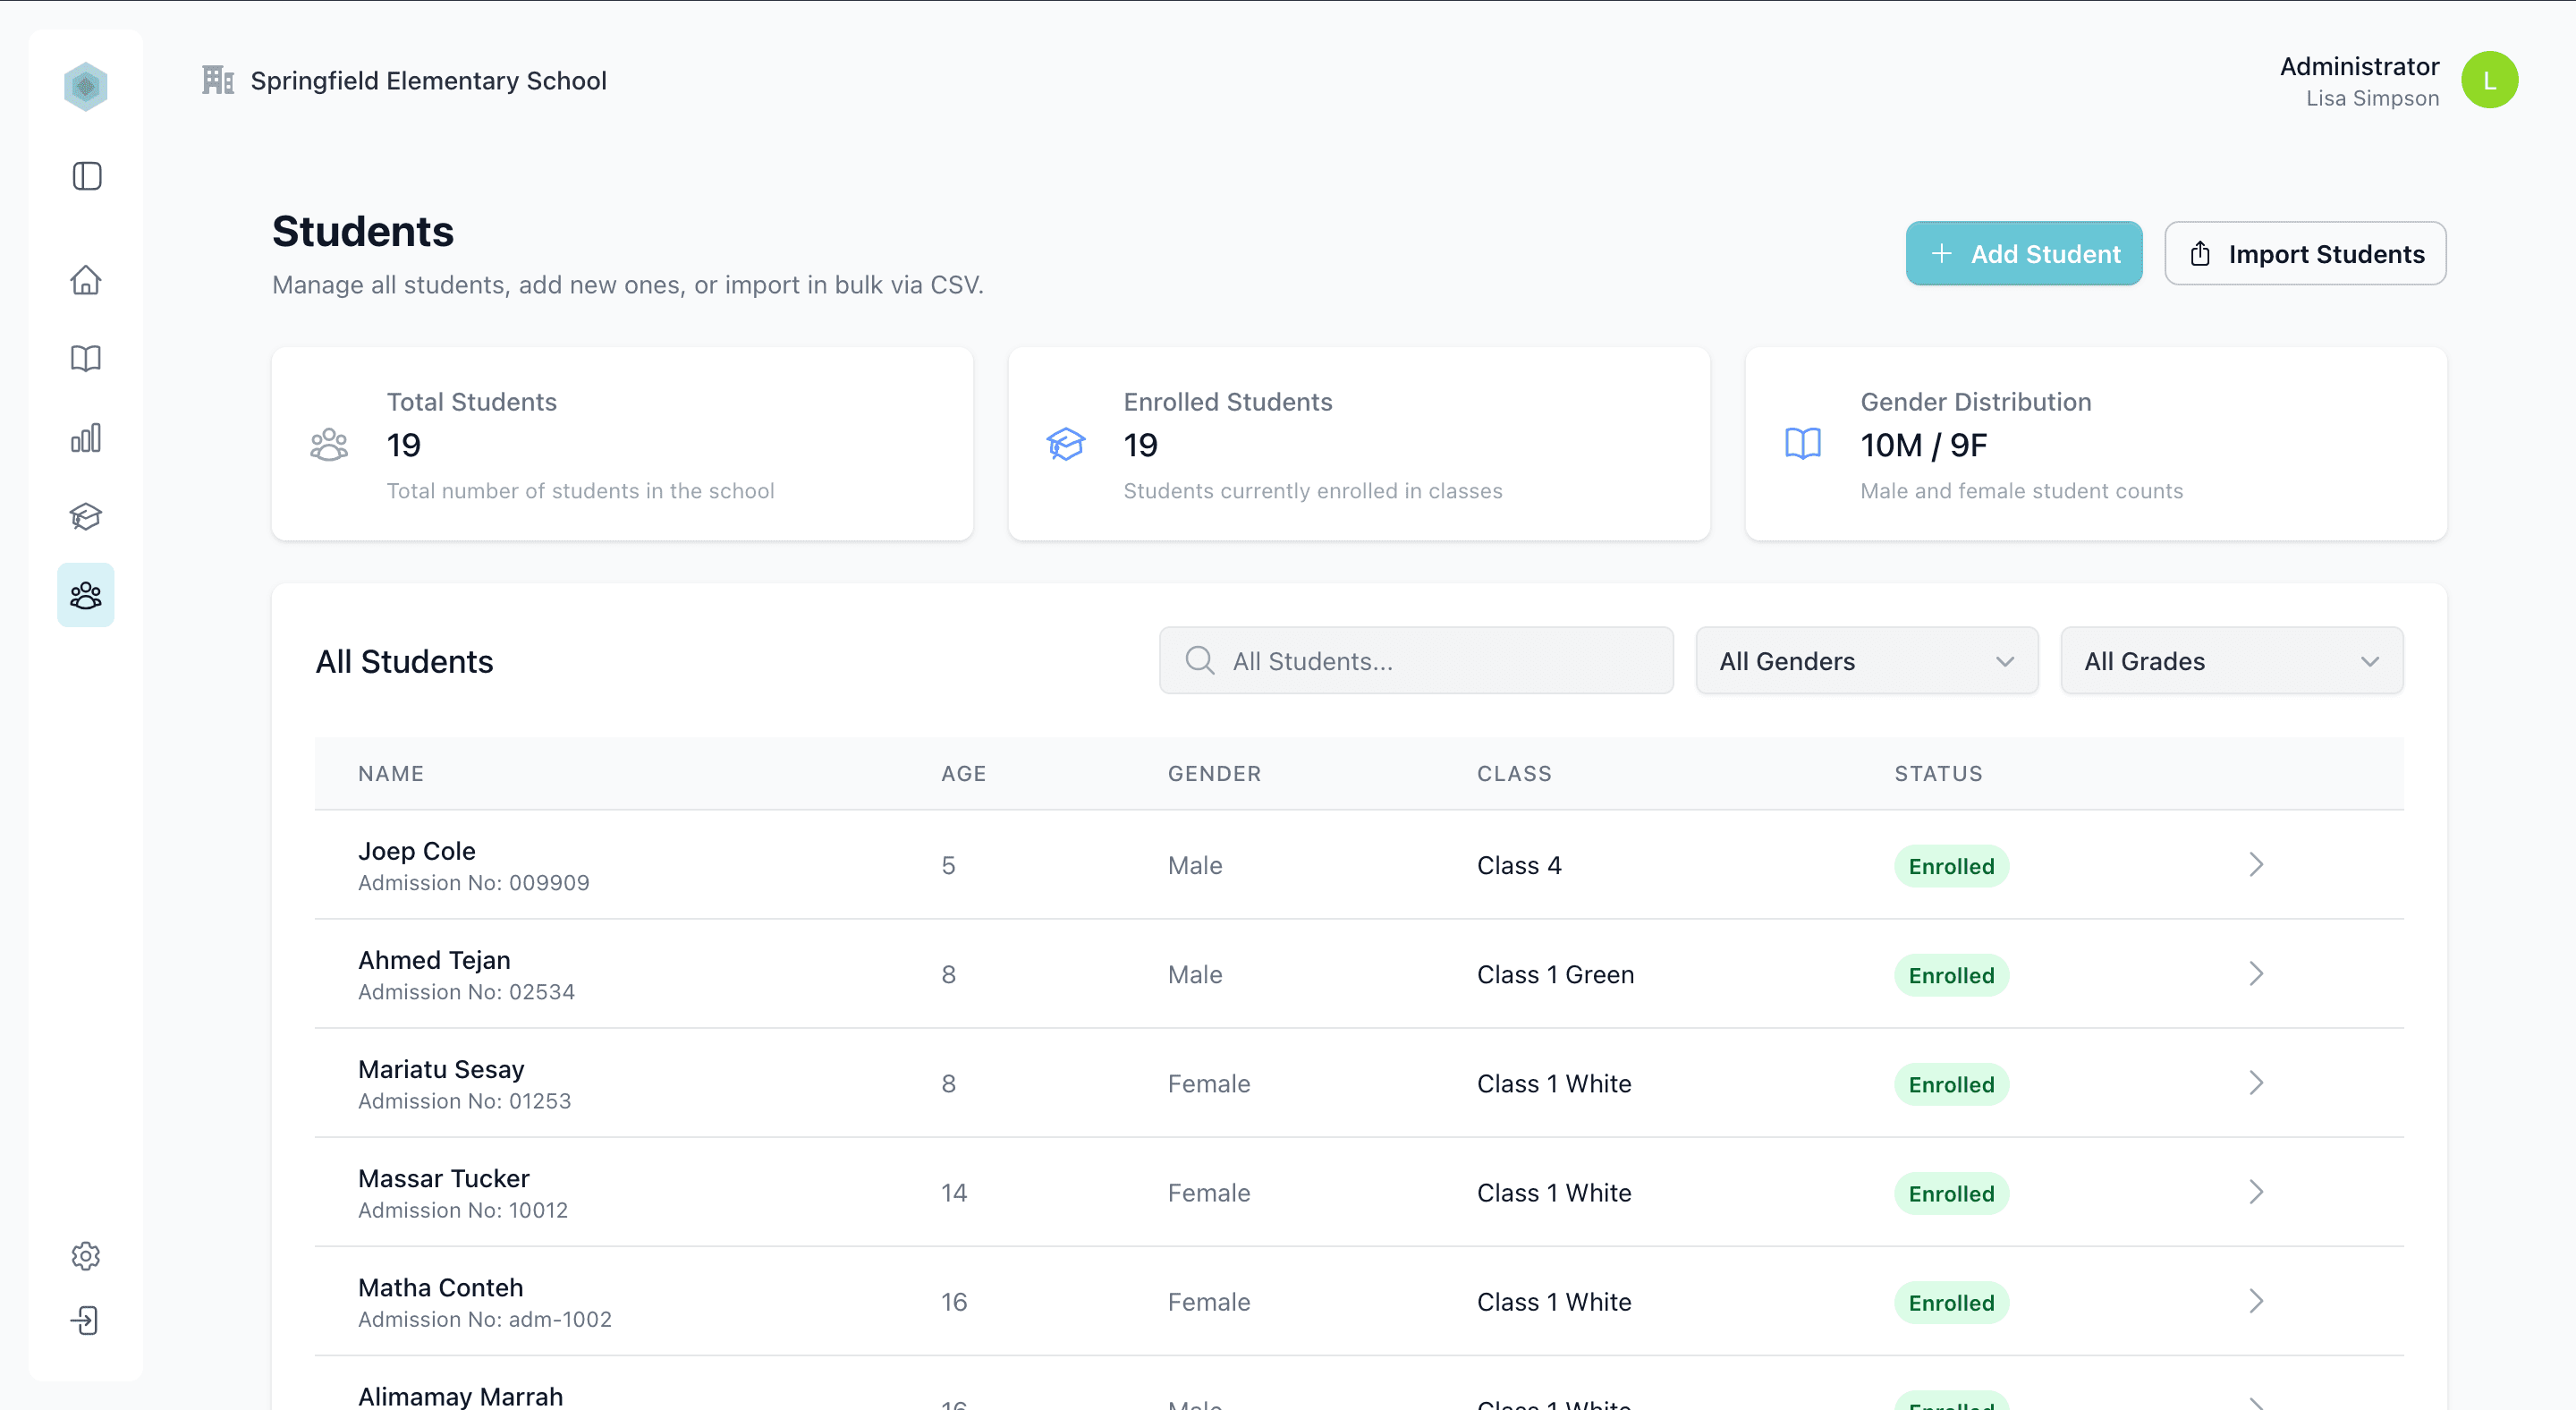Viewport: 2576px width, 1410px height.
Task: Click Class 1 Green cell
Action: click(1555, 974)
